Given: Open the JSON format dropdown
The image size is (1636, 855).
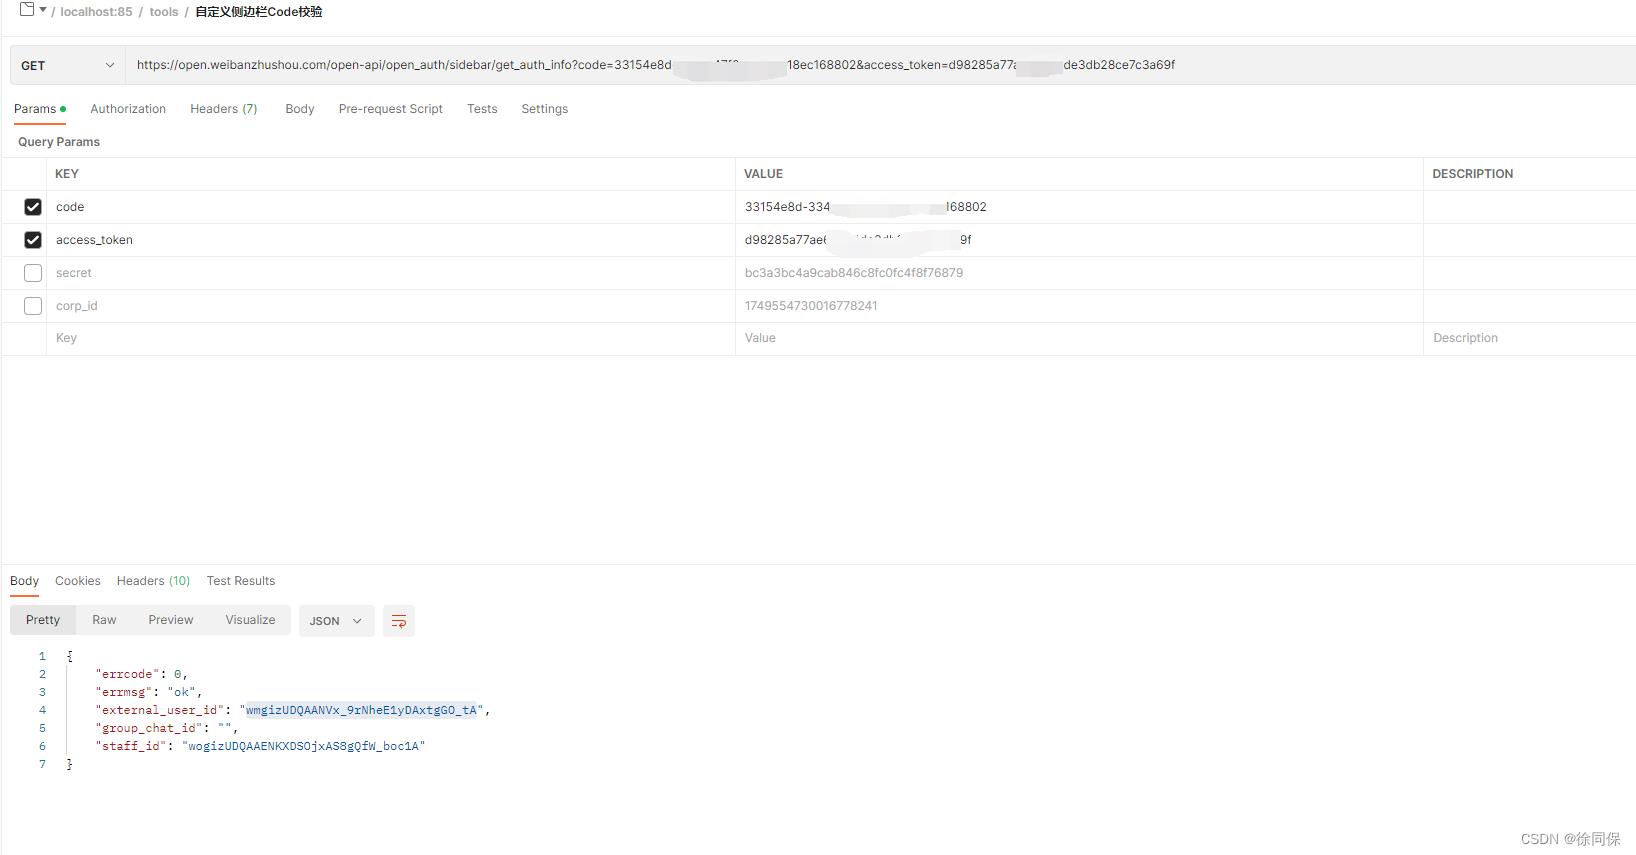Looking at the screenshot, I should pyautogui.click(x=336, y=621).
